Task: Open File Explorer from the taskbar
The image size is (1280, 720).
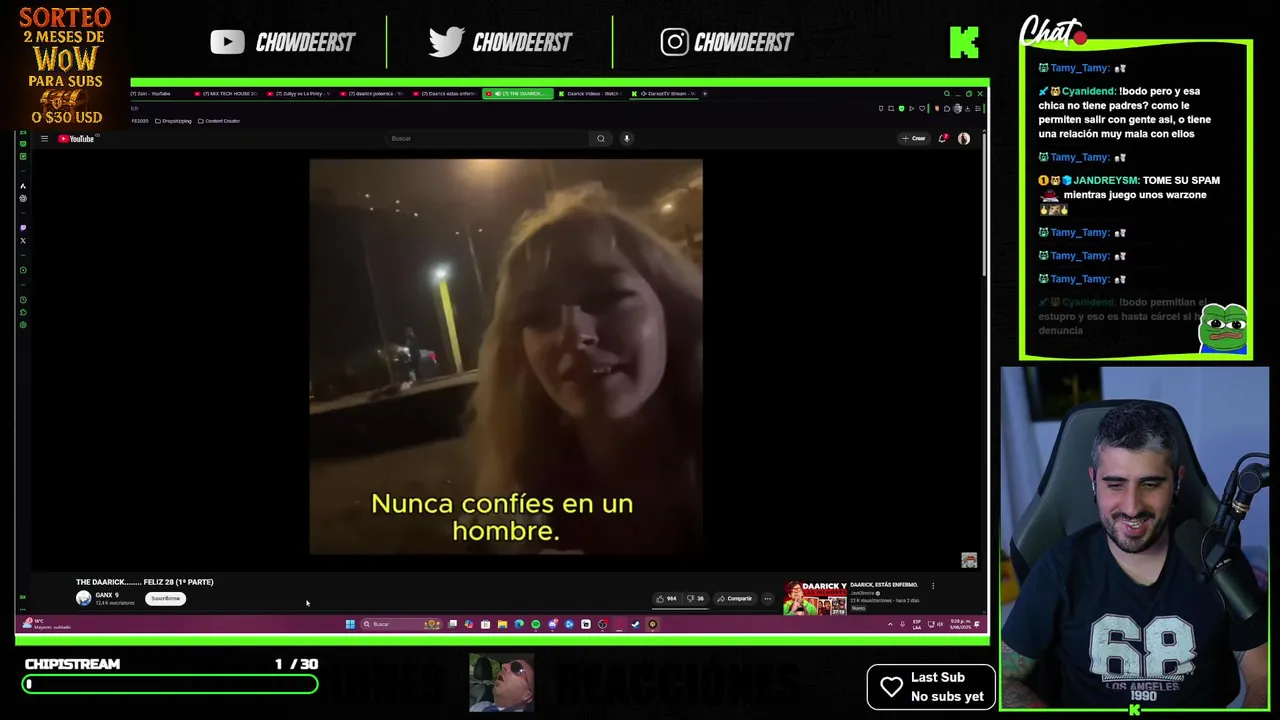Action: point(502,625)
